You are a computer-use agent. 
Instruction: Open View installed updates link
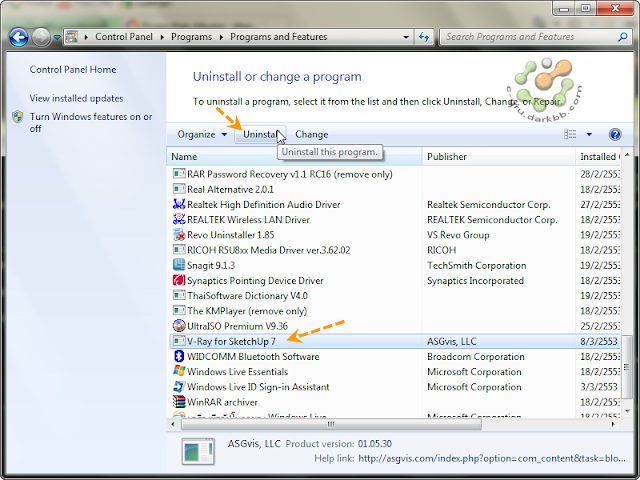[x=76, y=98]
